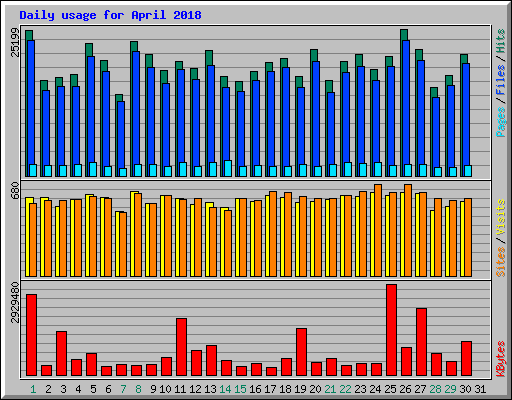Click the cyan pages bar for day 5
512x400 pixels.
point(93,170)
